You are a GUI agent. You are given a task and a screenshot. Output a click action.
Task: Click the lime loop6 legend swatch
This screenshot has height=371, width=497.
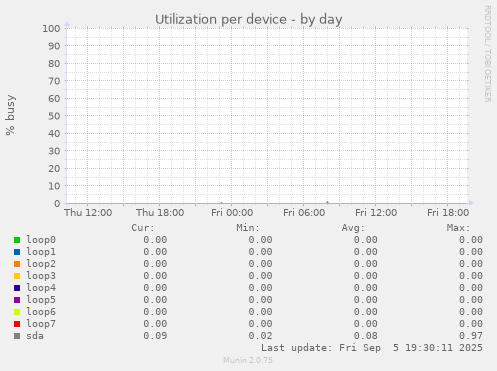click(x=17, y=312)
